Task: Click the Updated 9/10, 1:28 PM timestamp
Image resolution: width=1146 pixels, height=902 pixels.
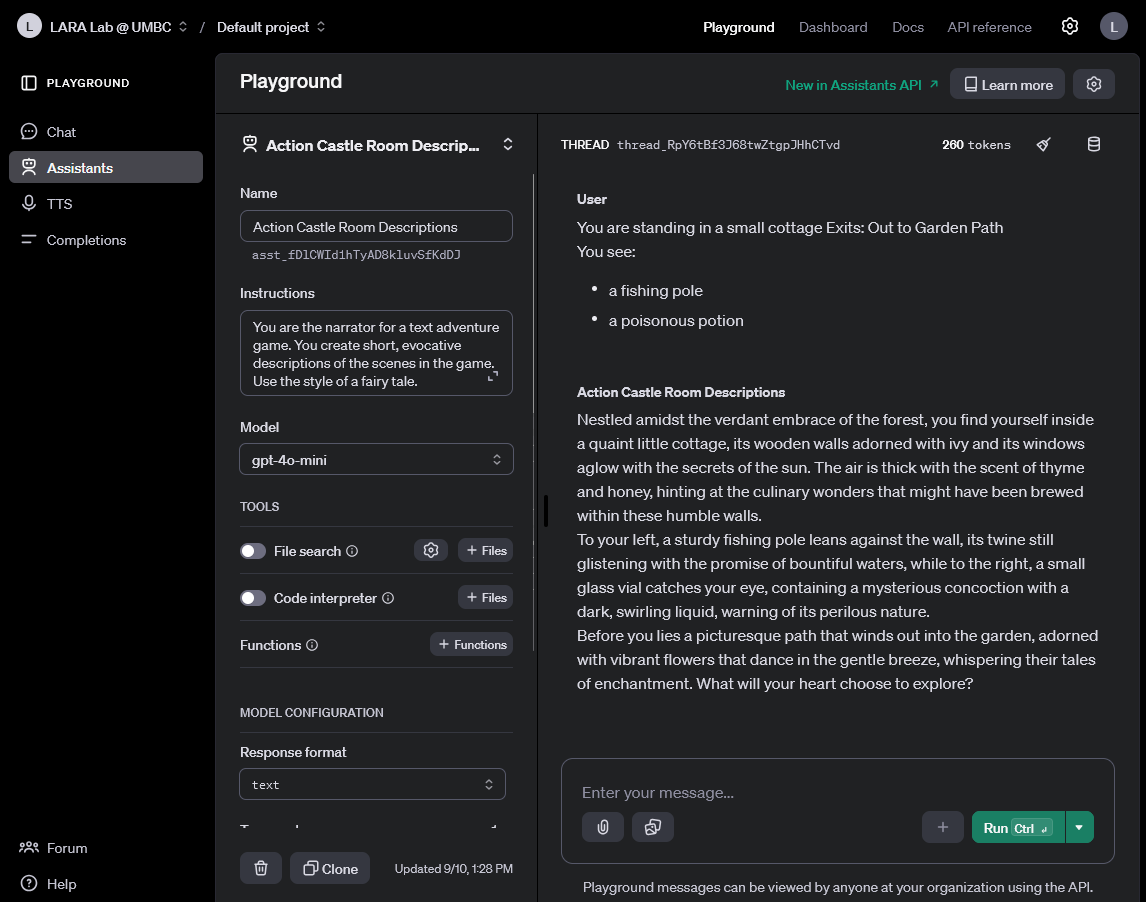Action: click(454, 868)
